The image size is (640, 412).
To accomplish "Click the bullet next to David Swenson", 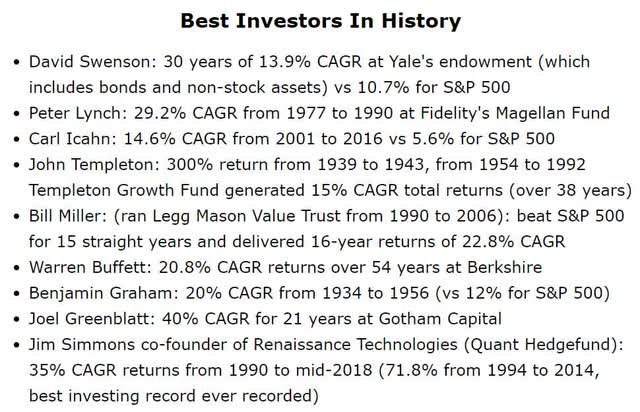I will [16, 62].
